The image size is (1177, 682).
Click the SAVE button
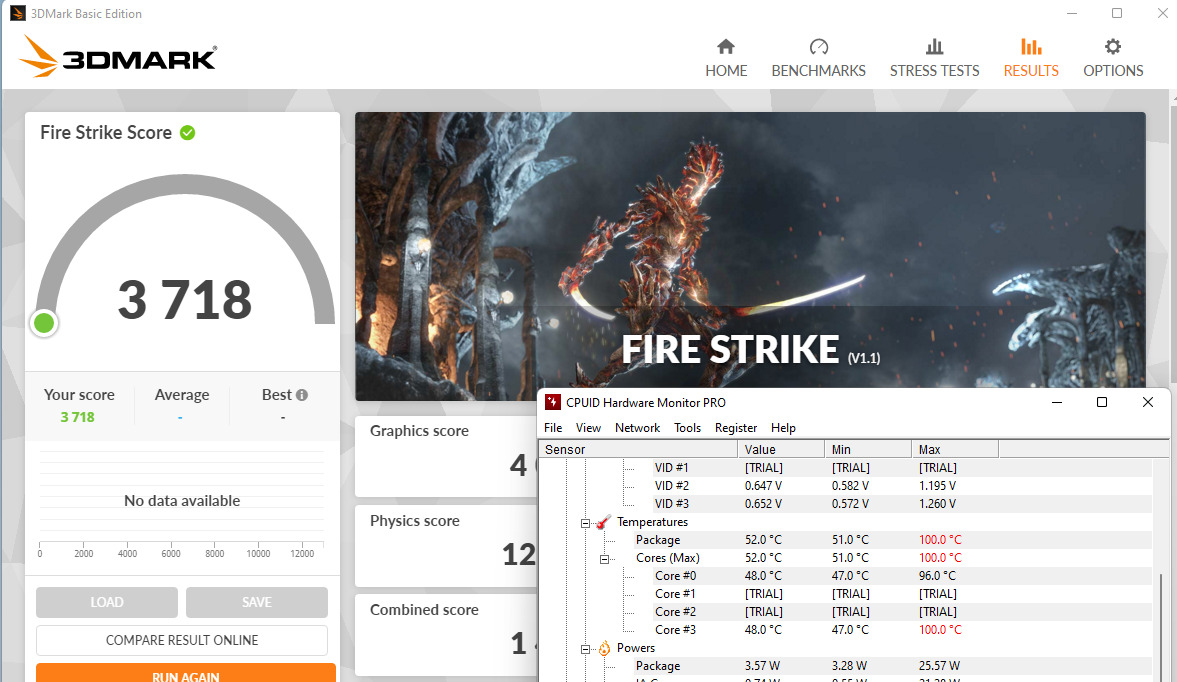[257, 602]
